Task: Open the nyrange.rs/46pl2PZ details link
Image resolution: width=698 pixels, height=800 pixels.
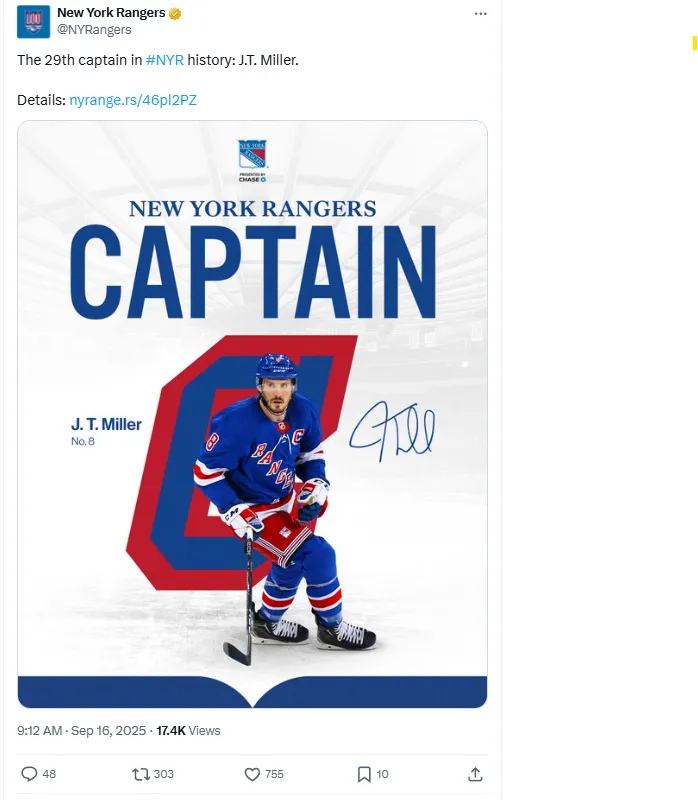Action: (133, 100)
